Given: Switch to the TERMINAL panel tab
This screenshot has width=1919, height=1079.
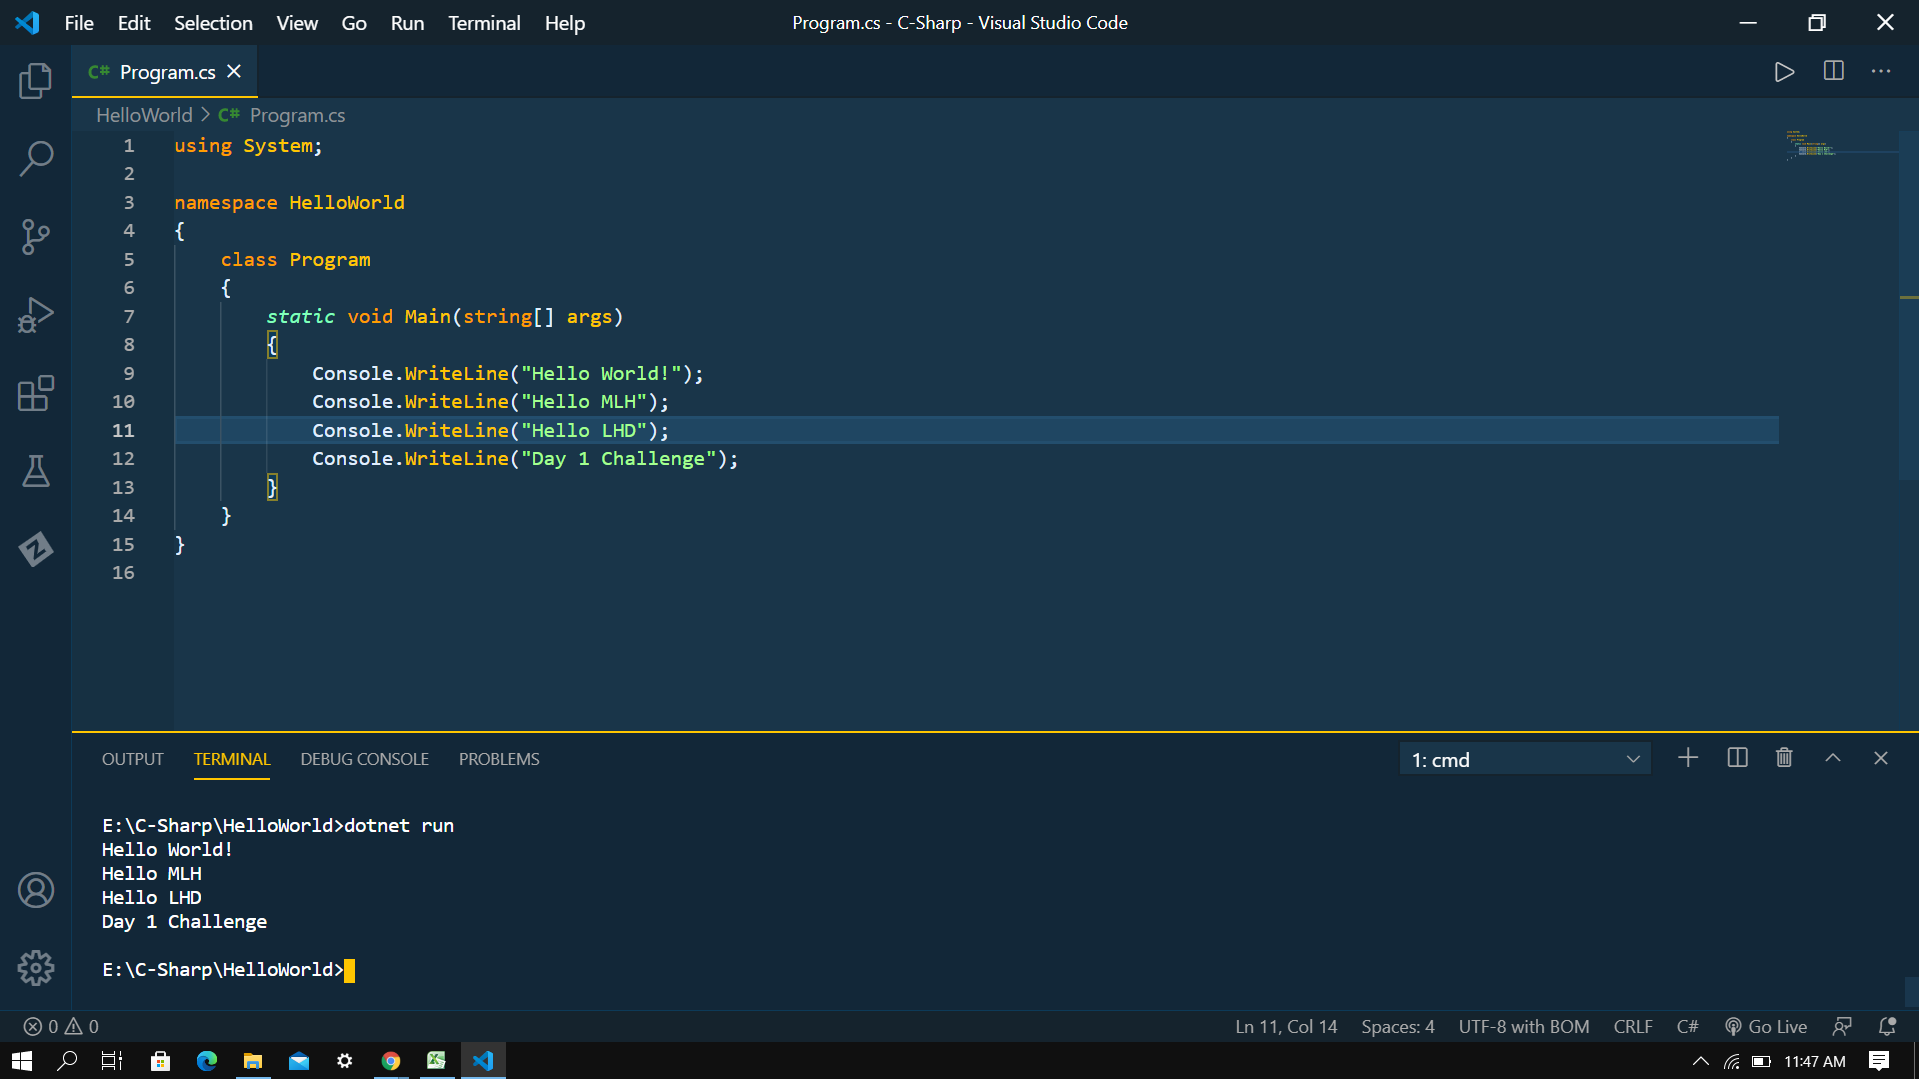Looking at the screenshot, I should 232,759.
